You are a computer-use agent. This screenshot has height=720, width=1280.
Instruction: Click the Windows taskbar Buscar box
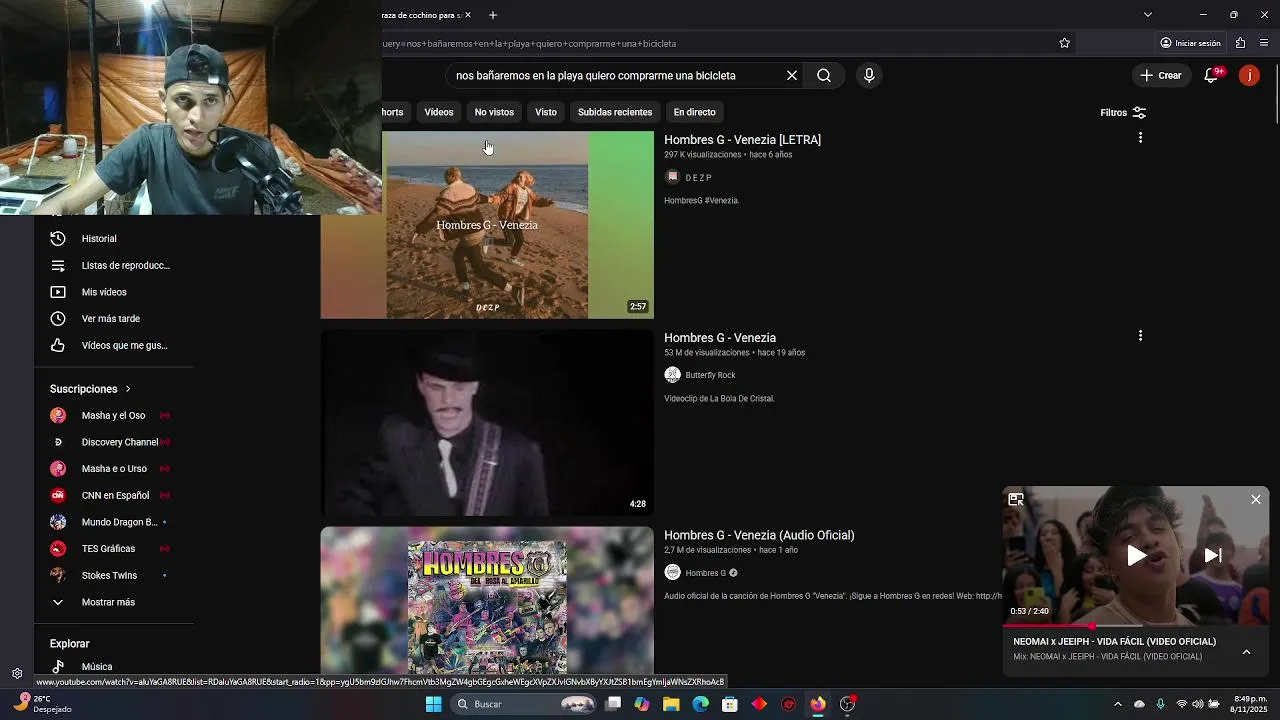tap(524, 704)
